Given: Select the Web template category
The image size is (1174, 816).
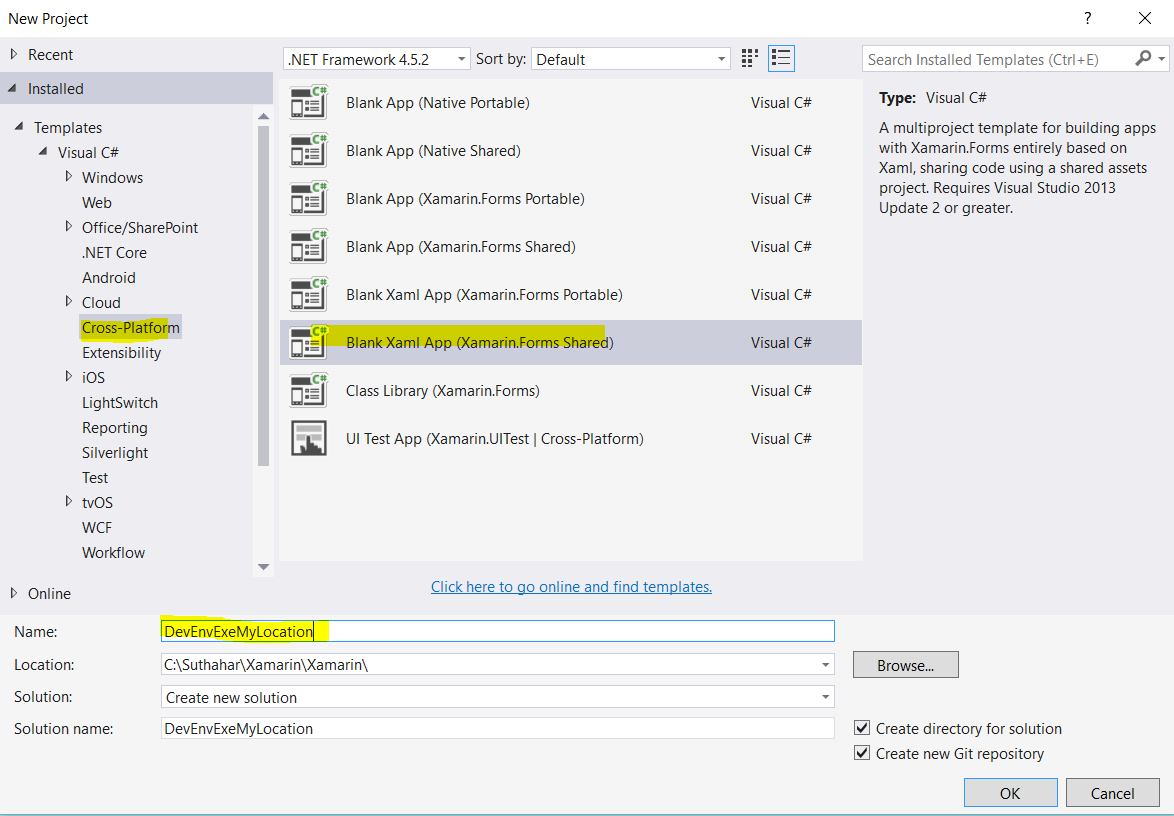Looking at the screenshot, I should click(x=97, y=202).
